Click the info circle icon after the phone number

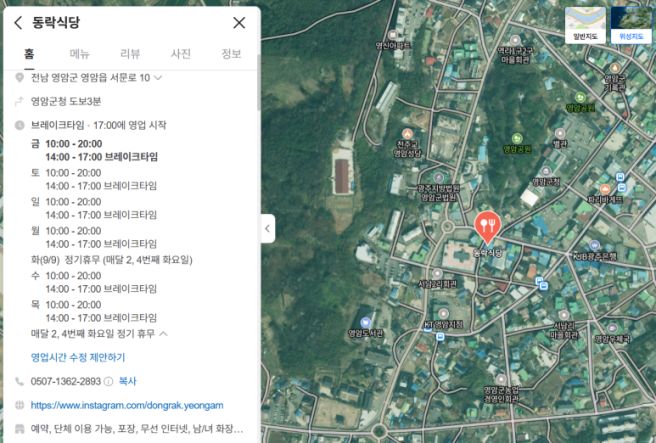[108, 381]
